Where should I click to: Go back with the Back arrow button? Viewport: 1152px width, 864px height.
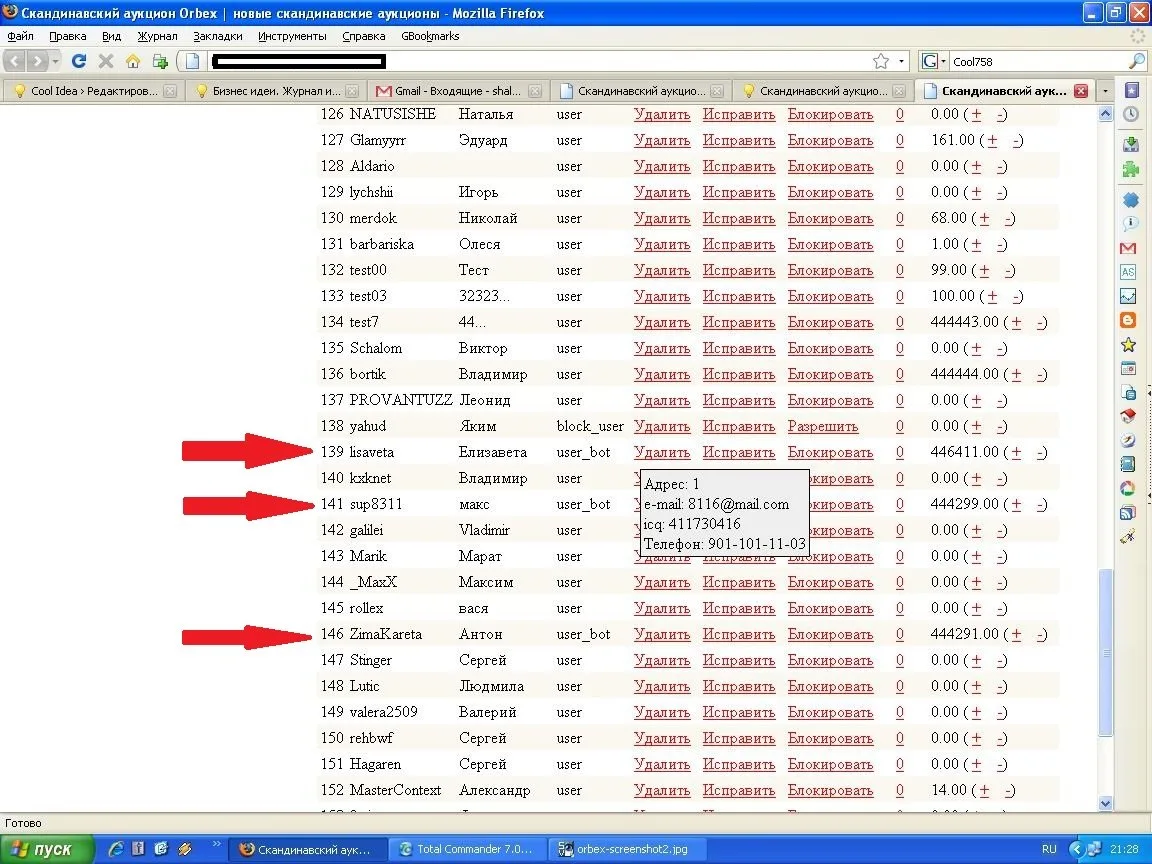click(x=15, y=61)
